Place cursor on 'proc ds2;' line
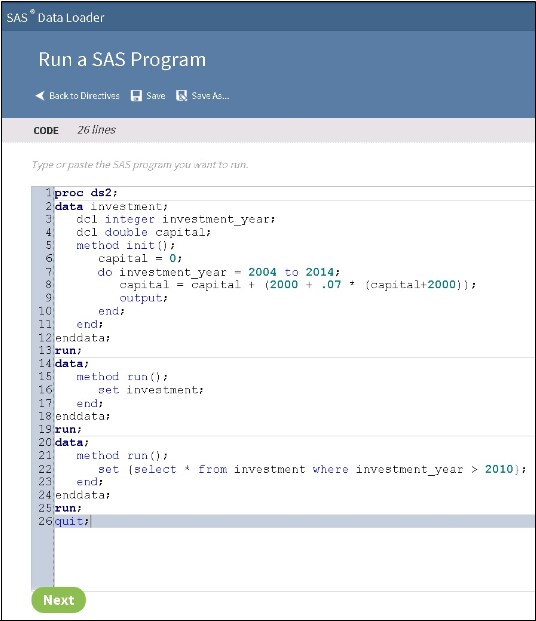Viewport: 536px width, 621px height. tap(86, 193)
